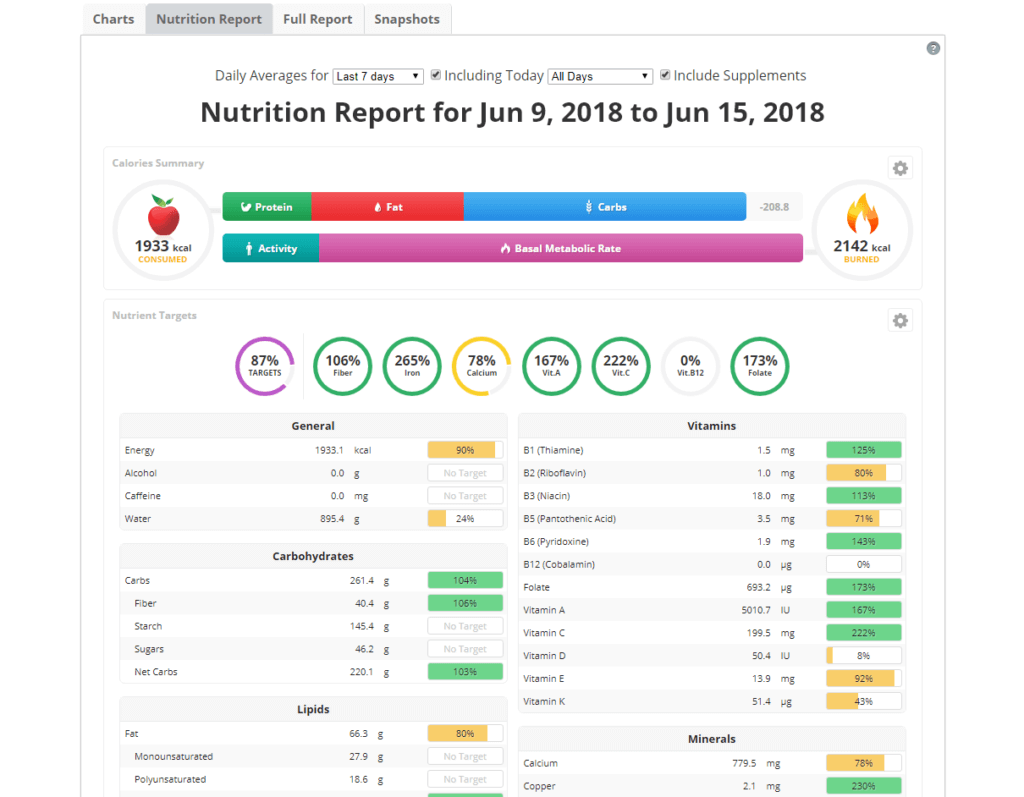
Task: Open Calories Summary gear settings
Action: 900,168
